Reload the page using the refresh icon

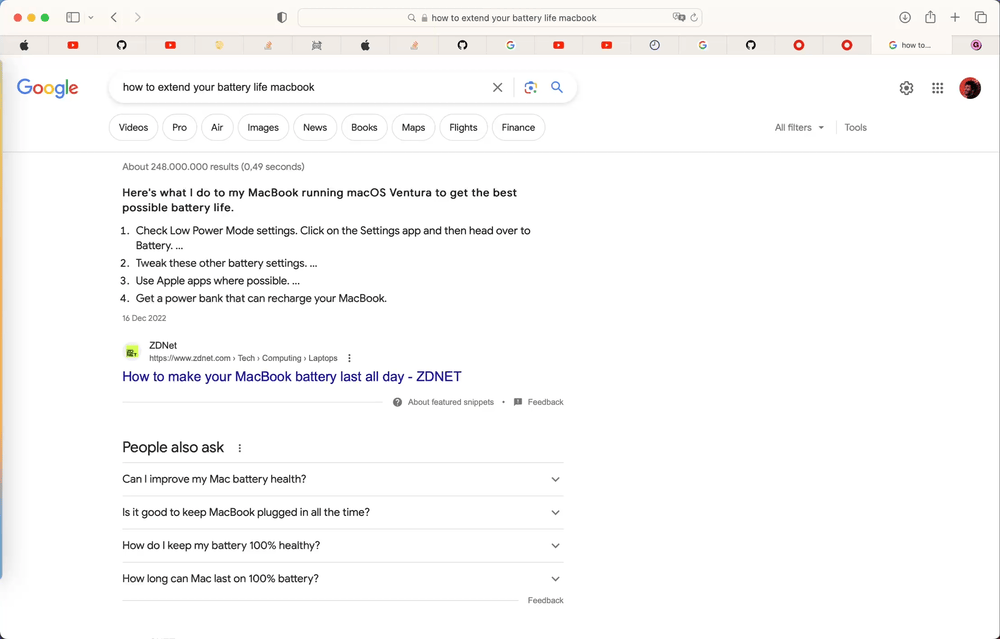[x=694, y=17]
